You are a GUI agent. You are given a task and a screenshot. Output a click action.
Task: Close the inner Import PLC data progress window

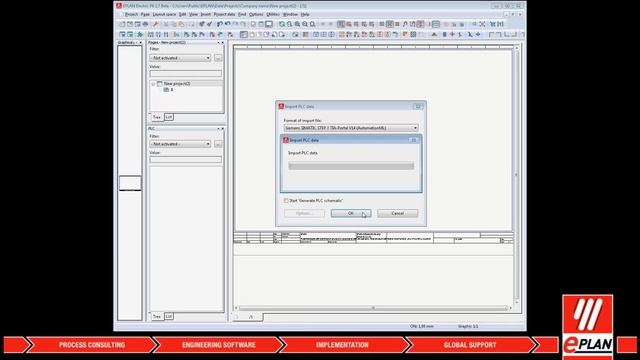413,140
